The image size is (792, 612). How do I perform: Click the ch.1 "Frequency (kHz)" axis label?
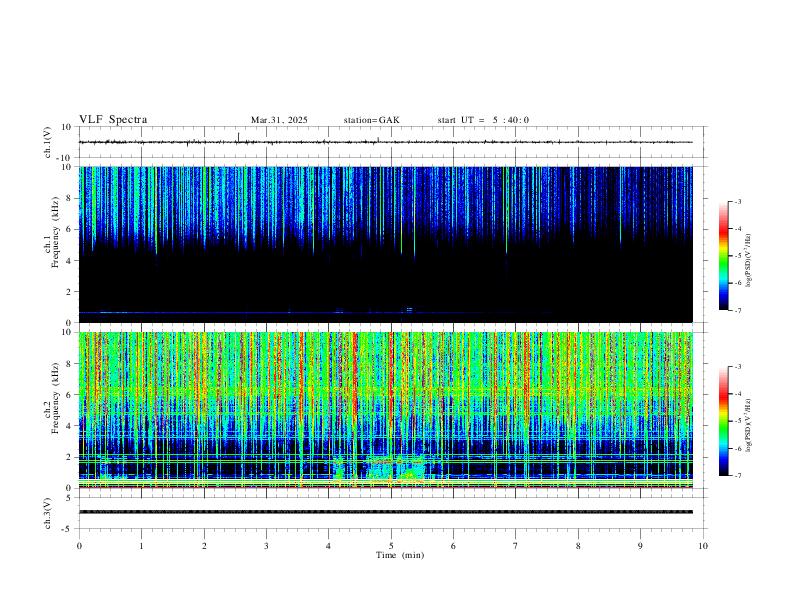click(x=56, y=232)
